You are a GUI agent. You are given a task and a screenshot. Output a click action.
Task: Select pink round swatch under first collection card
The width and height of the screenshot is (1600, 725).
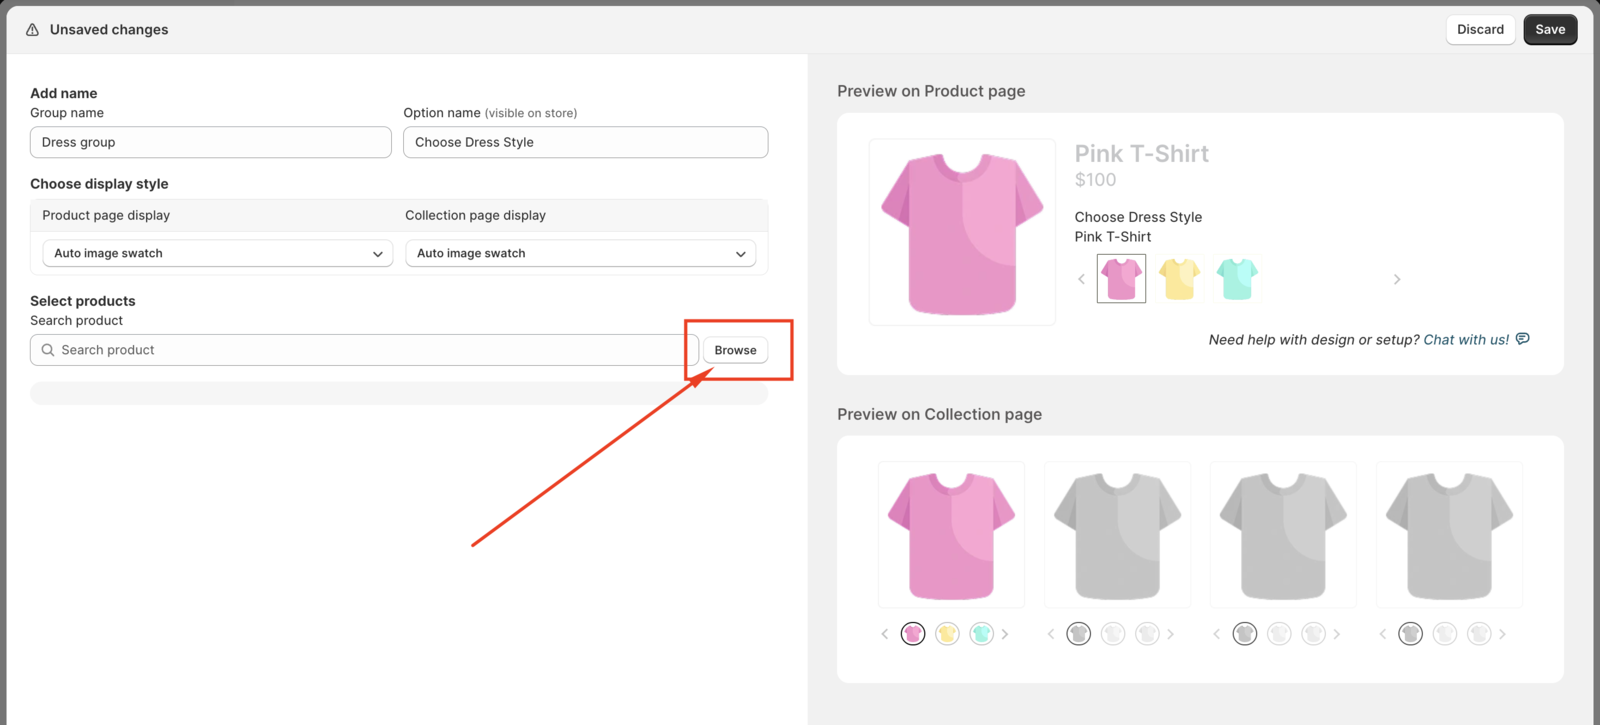point(913,634)
